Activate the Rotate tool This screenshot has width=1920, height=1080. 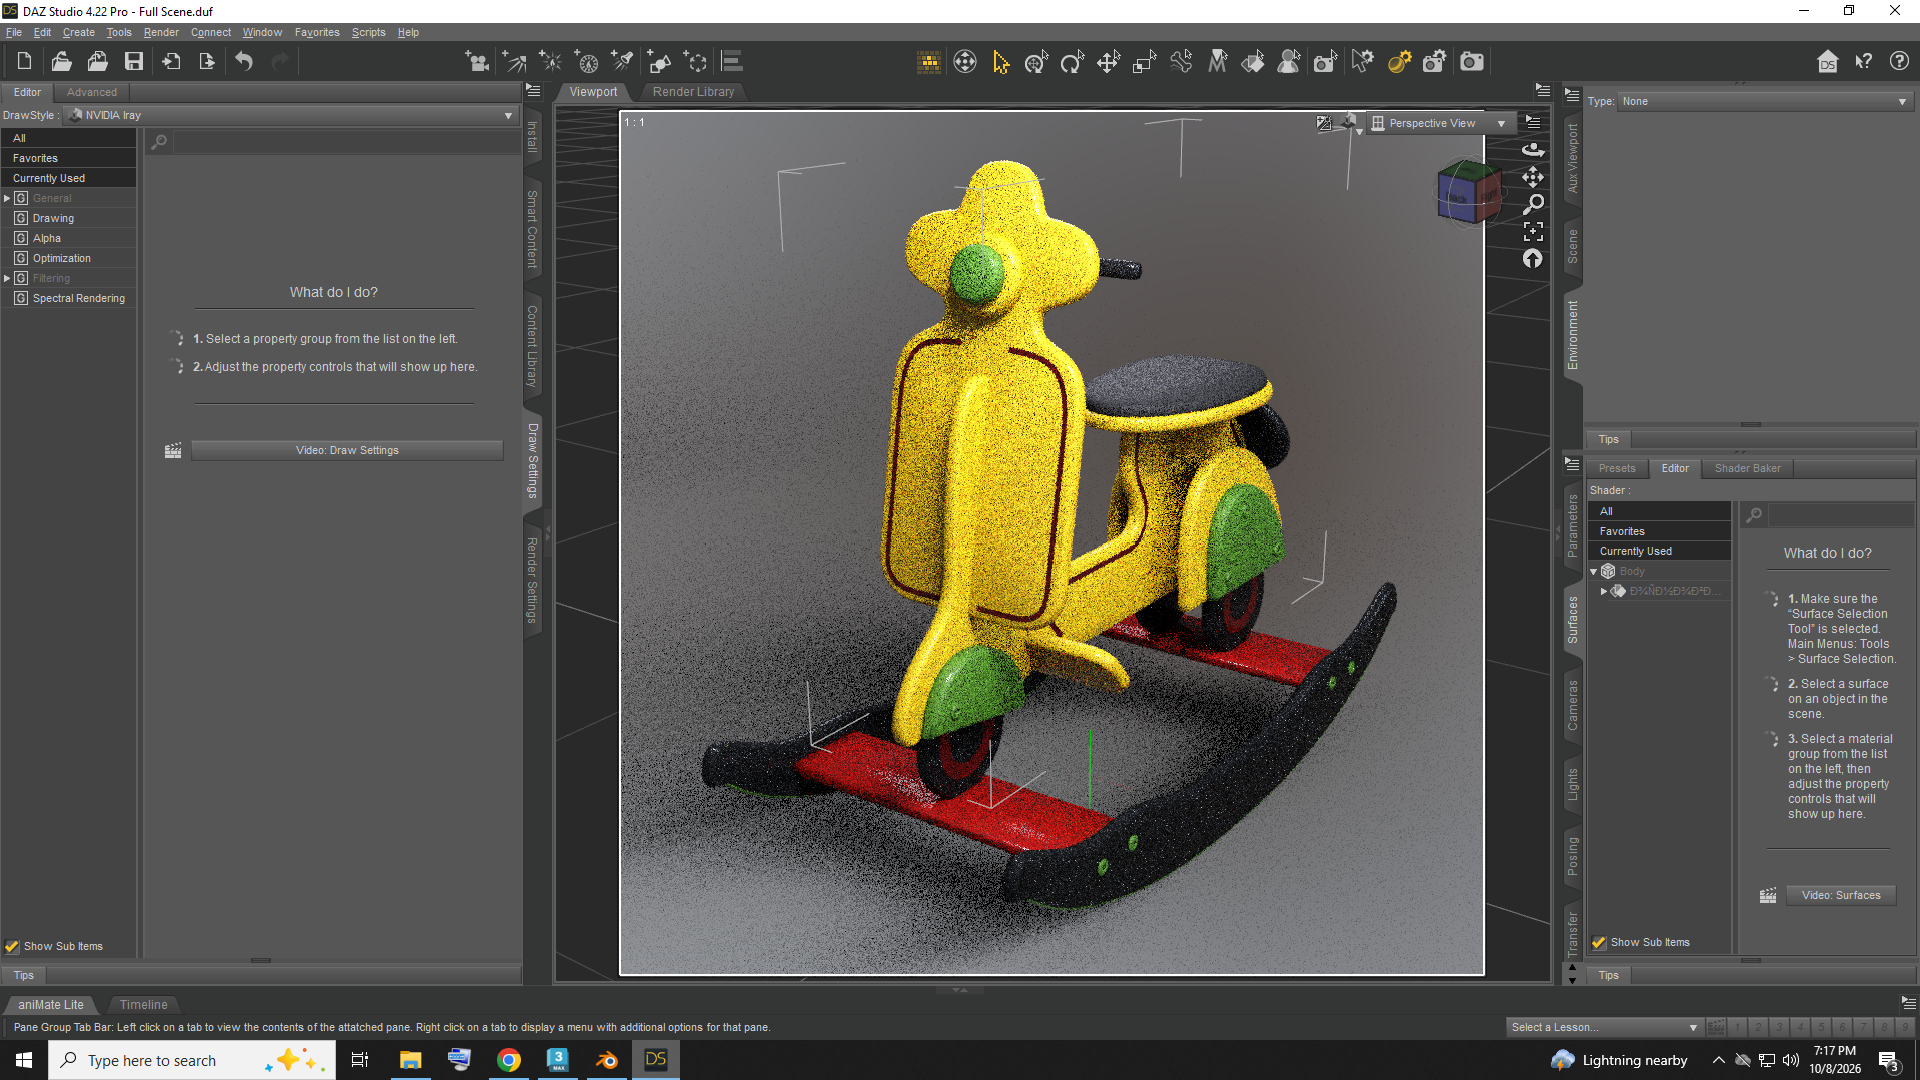coord(1072,62)
